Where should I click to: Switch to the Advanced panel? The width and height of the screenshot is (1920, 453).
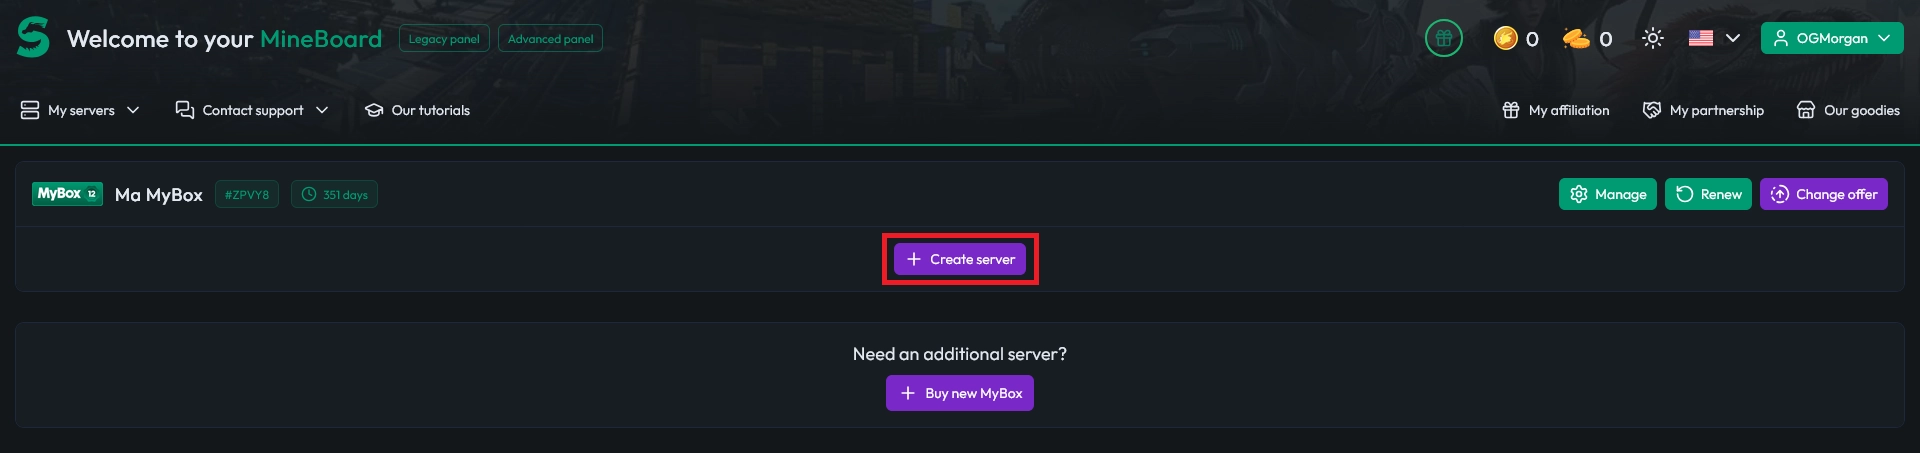(550, 39)
